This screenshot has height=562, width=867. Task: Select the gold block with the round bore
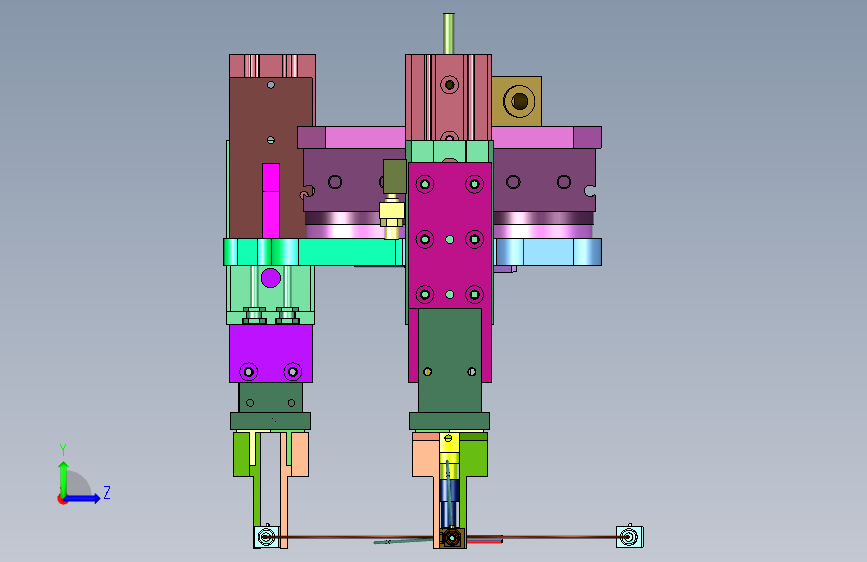coord(516,101)
